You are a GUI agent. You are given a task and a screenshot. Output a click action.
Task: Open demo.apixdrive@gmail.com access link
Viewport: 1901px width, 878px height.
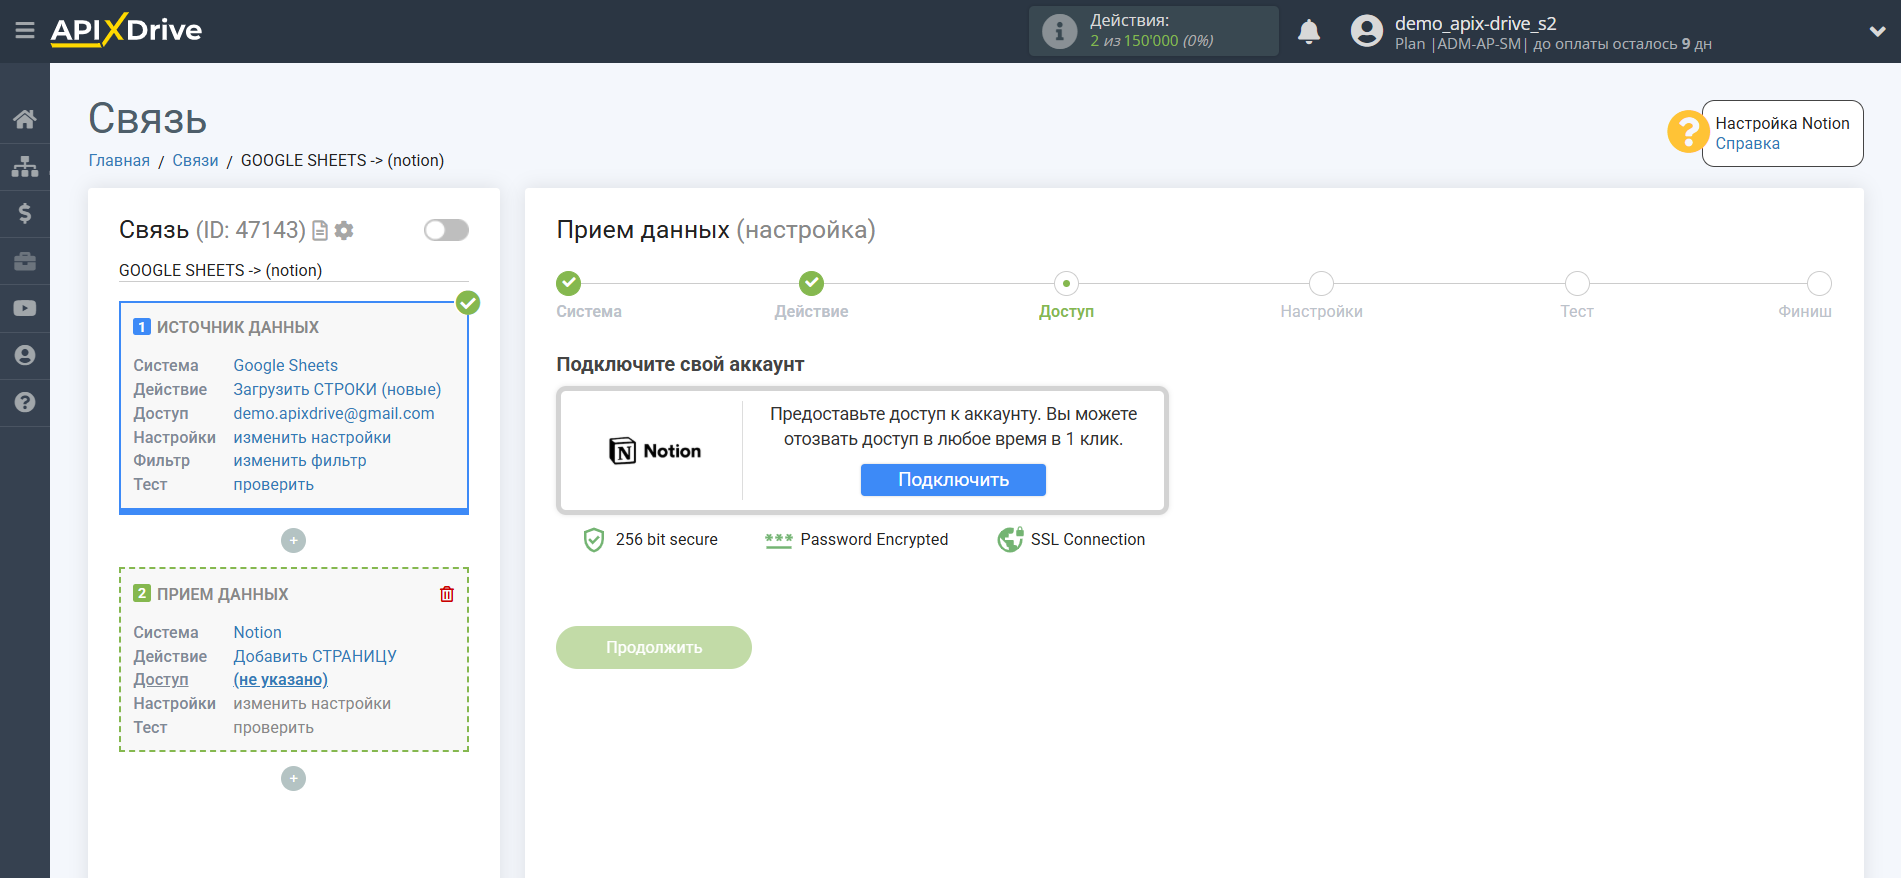click(334, 413)
